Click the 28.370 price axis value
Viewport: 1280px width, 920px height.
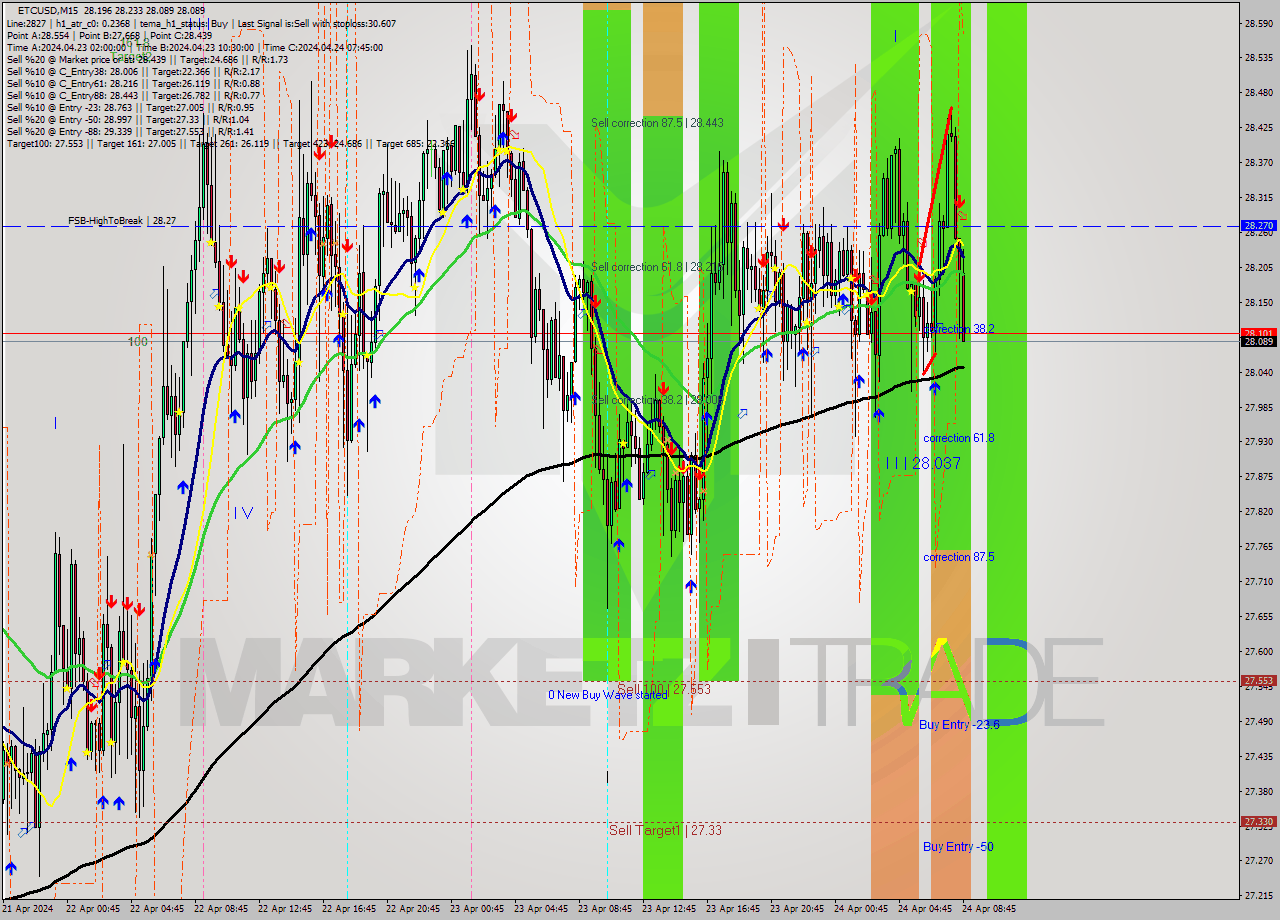1258,162
